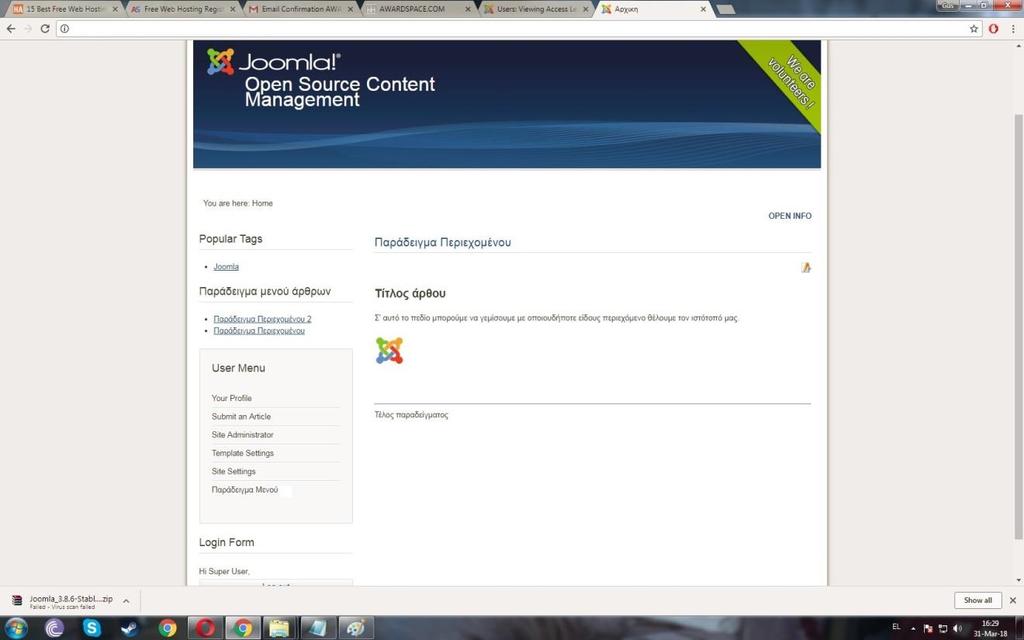Close the AWARDSPACE.COM tab
1024x640 pixels.
tap(468, 9)
